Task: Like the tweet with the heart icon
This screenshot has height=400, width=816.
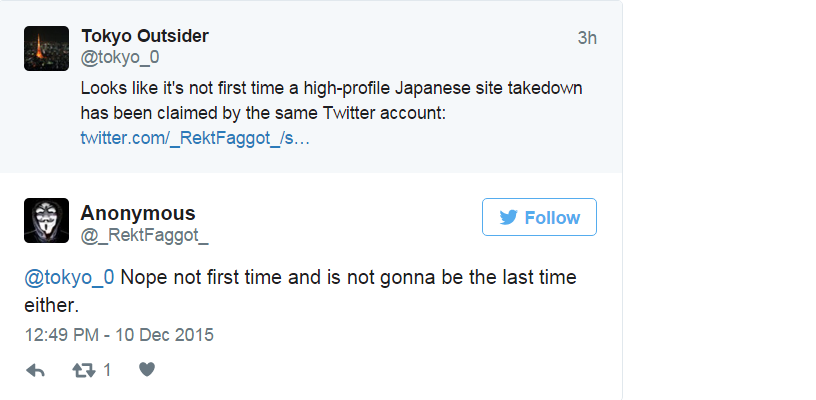Action: point(146,370)
